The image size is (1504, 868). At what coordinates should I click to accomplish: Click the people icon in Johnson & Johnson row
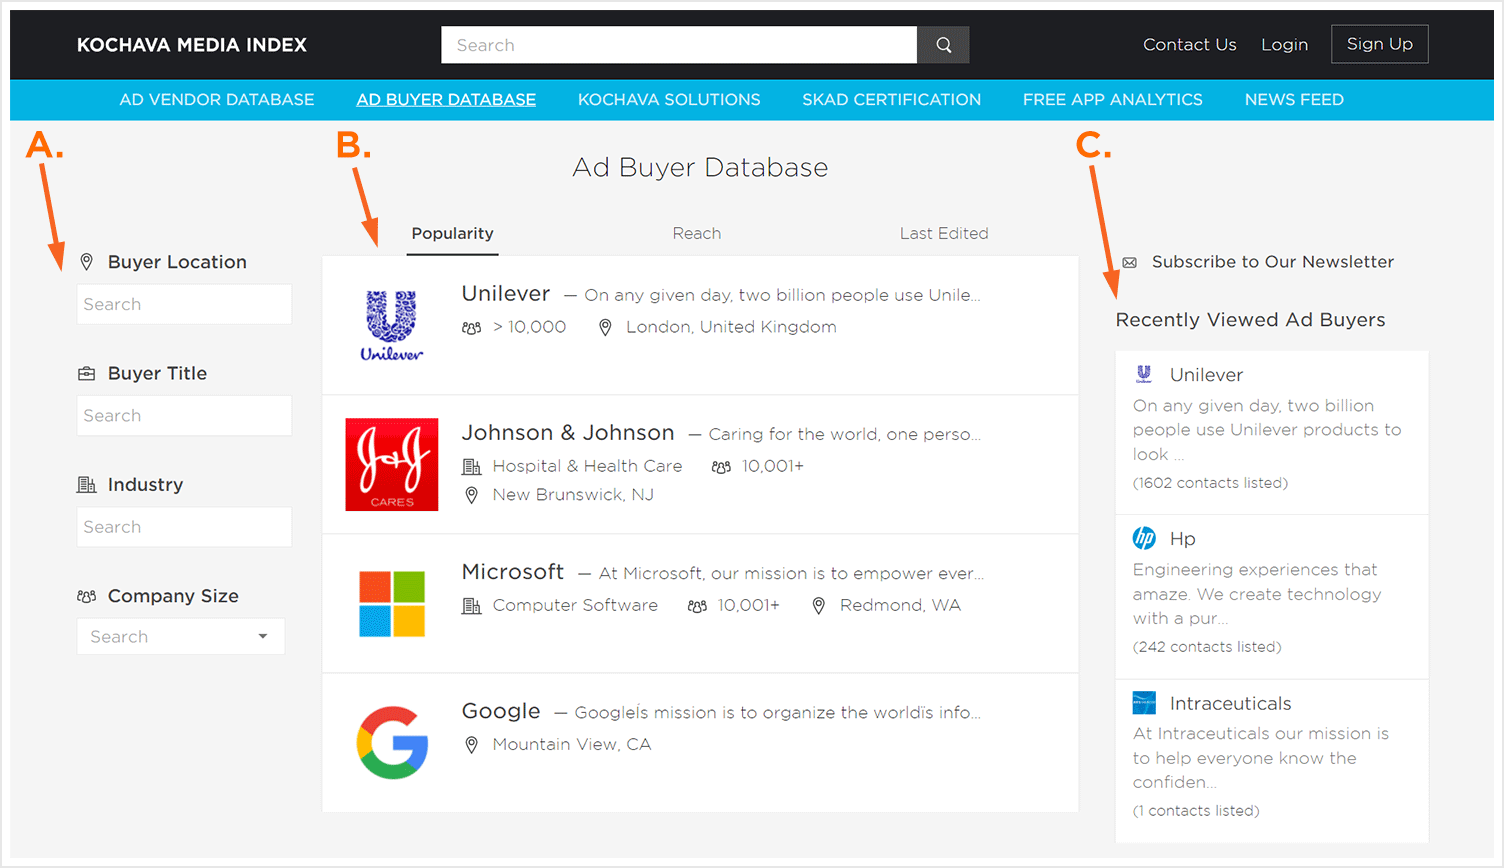[721, 467]
